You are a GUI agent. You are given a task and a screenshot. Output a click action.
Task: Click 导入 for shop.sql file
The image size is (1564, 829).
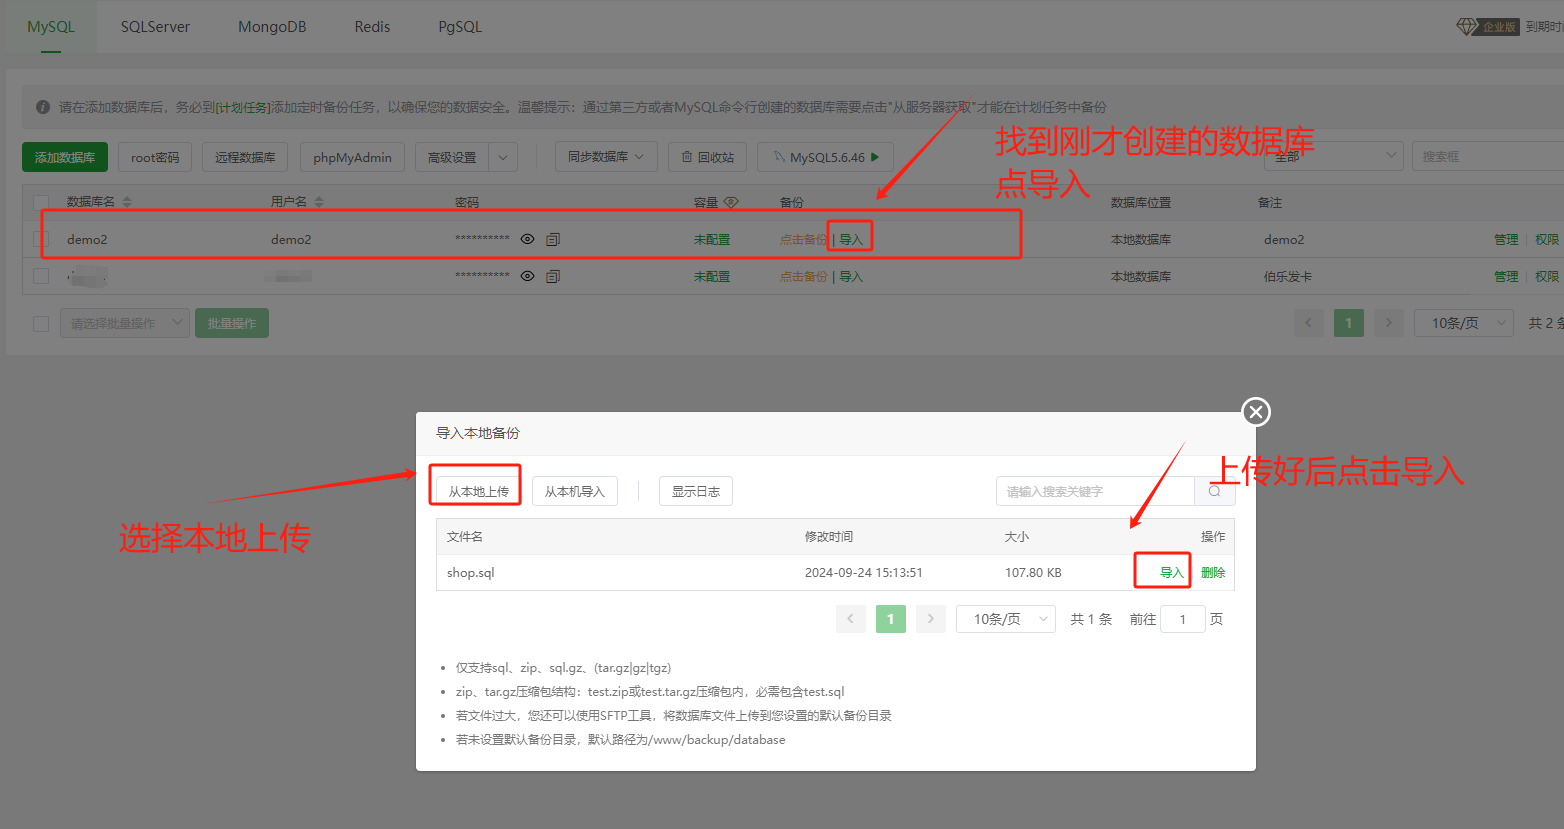click(x=1170, y=572)
